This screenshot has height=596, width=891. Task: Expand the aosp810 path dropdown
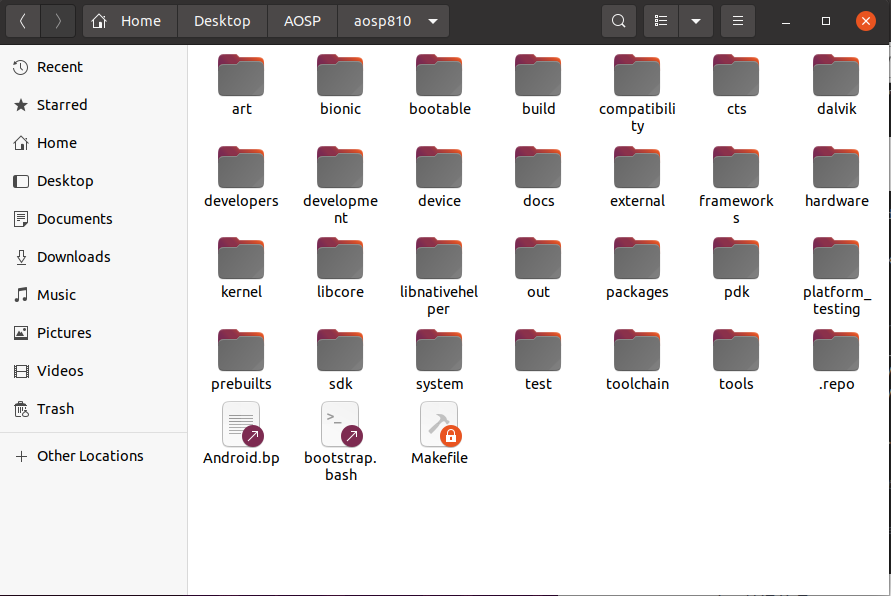click(433, 21)
